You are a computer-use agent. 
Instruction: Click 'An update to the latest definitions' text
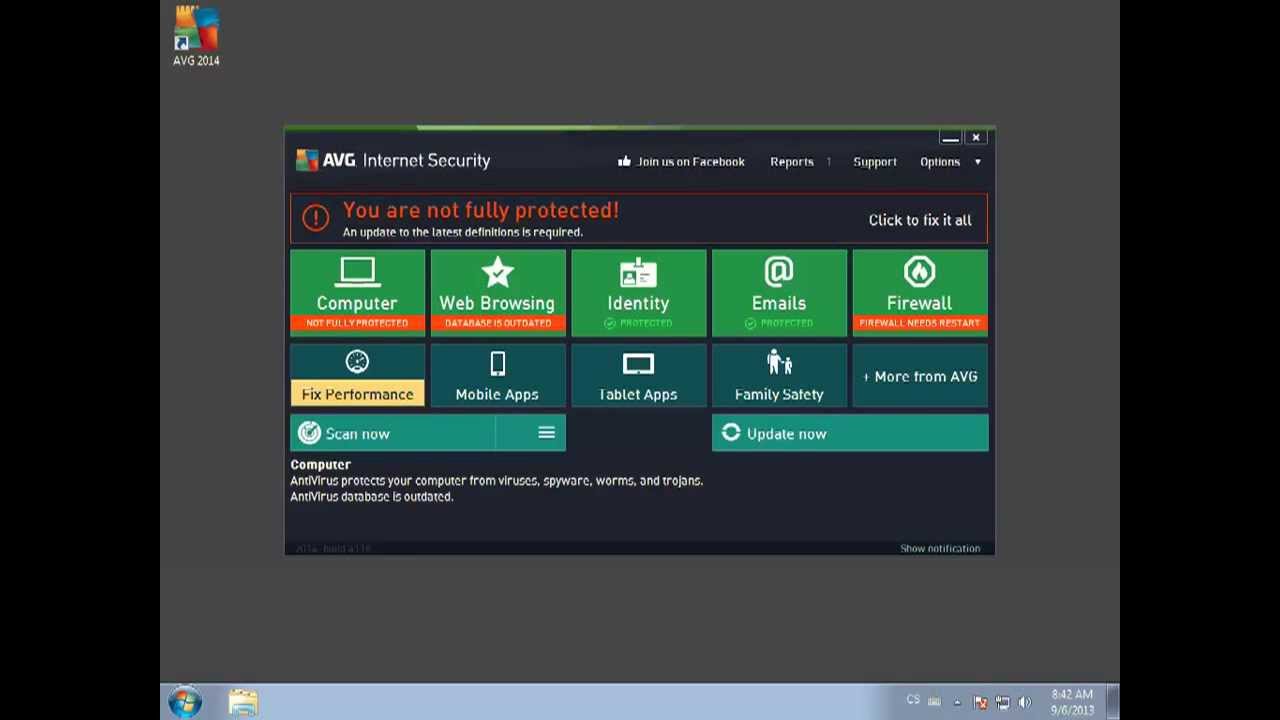[463, 232]
